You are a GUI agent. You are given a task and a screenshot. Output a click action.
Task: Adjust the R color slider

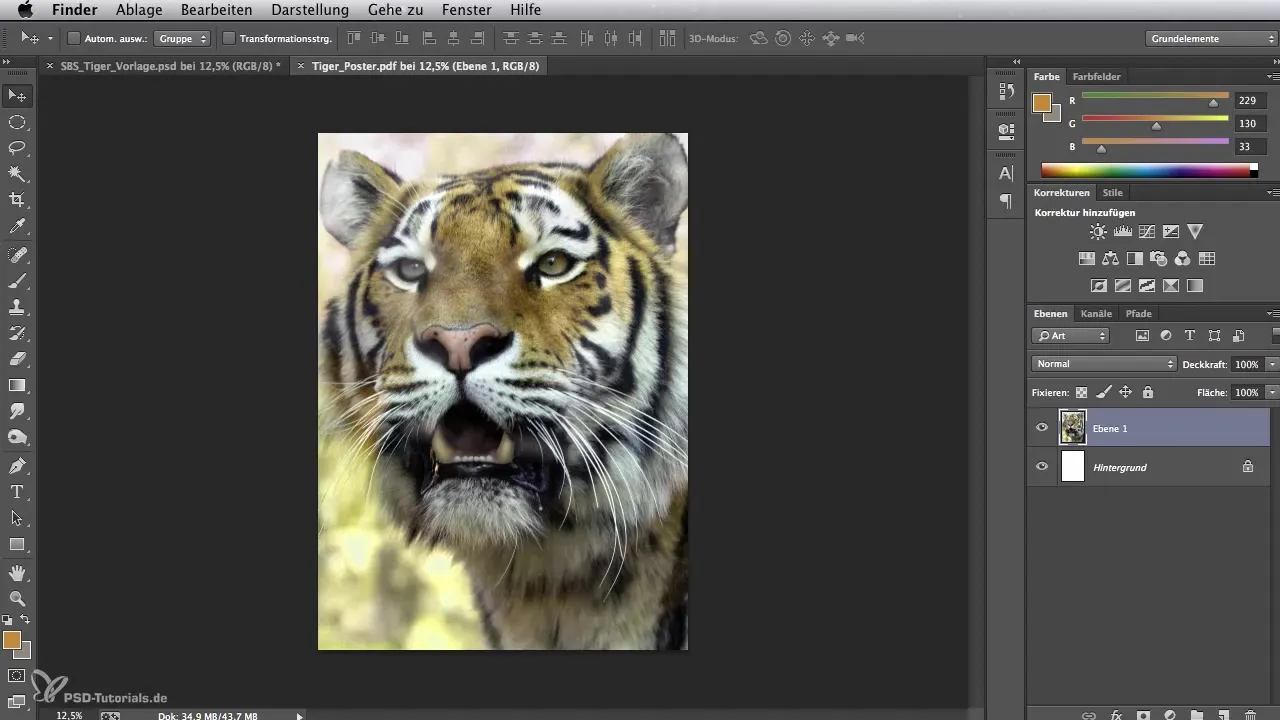pyautogui.click(x=1213, y=103)
